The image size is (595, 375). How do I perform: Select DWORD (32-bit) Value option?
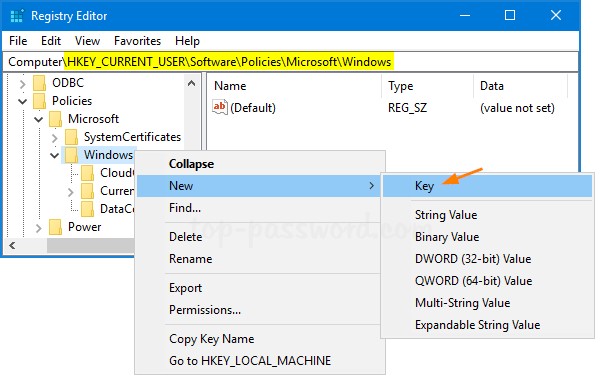tap(473, 259)
